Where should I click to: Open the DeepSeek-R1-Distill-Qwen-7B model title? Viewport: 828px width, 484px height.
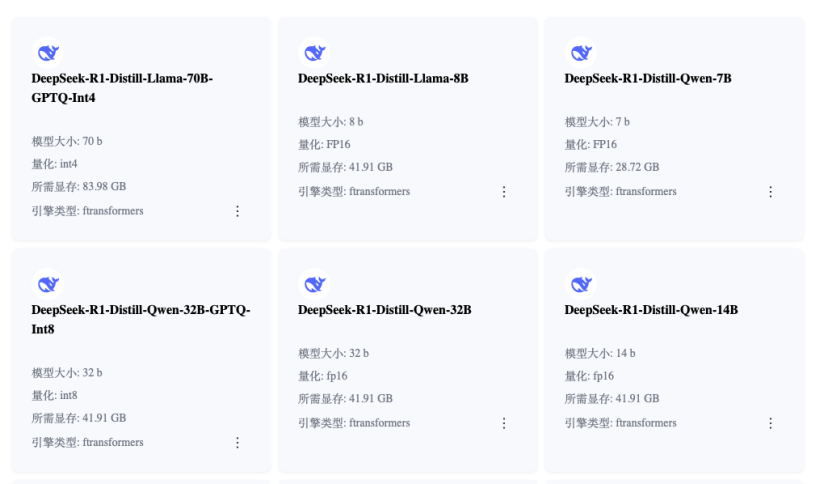point(648,78)
